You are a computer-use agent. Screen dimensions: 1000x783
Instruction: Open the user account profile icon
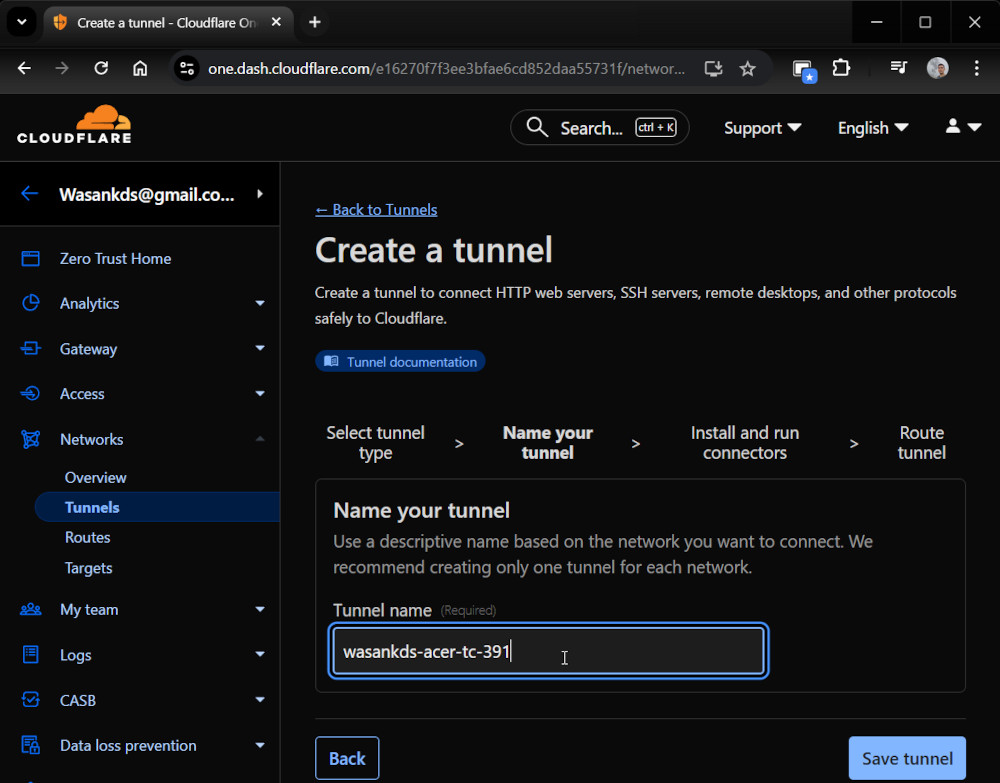(962, 127)
